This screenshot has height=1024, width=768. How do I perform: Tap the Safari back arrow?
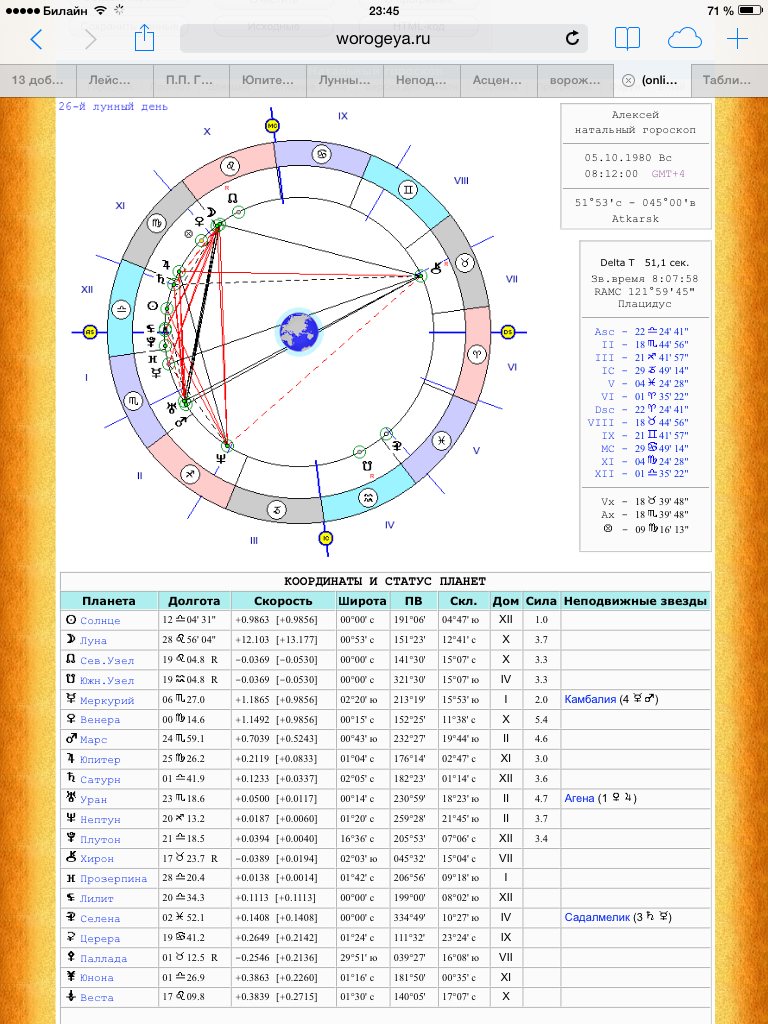click(x=37, y=40)
